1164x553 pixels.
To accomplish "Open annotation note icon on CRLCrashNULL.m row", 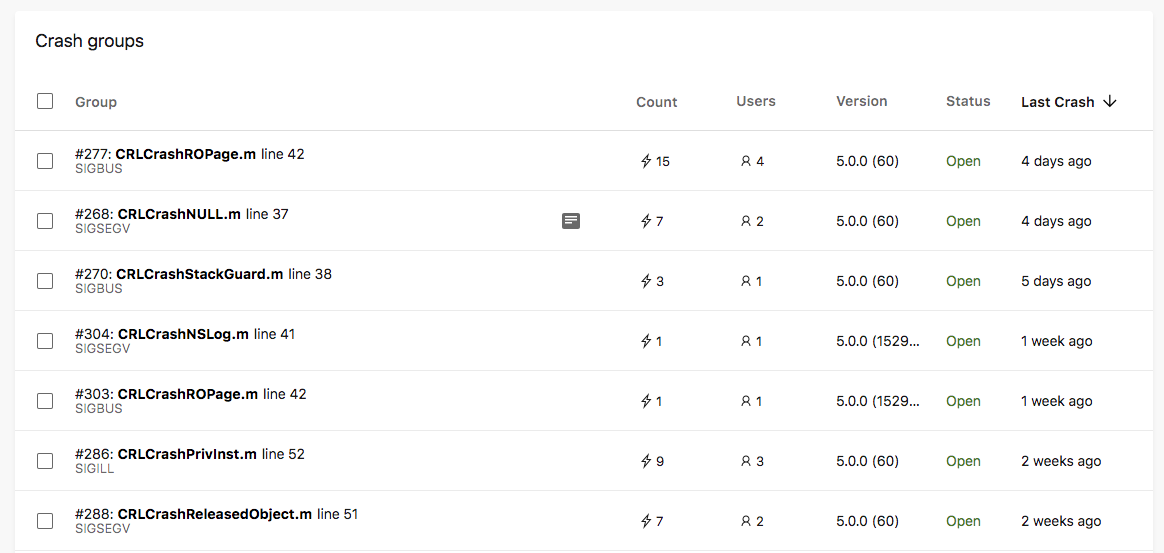I will pyautogui.click(x=571, y=221).
